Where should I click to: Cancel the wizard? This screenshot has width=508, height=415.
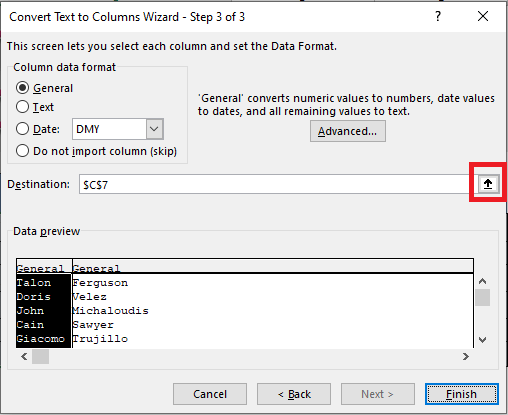(210, 394)
